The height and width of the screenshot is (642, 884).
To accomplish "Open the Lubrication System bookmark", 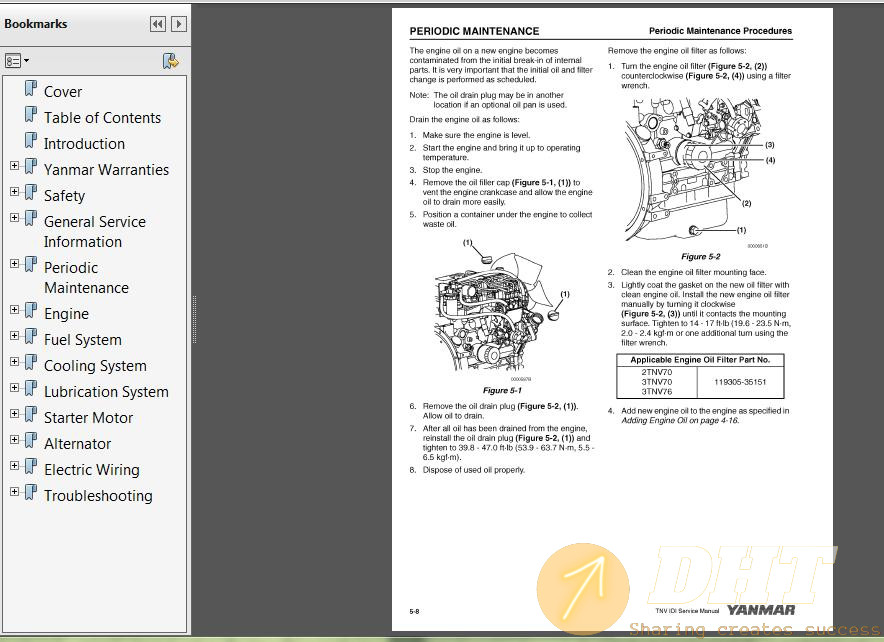I will (107, 392).
